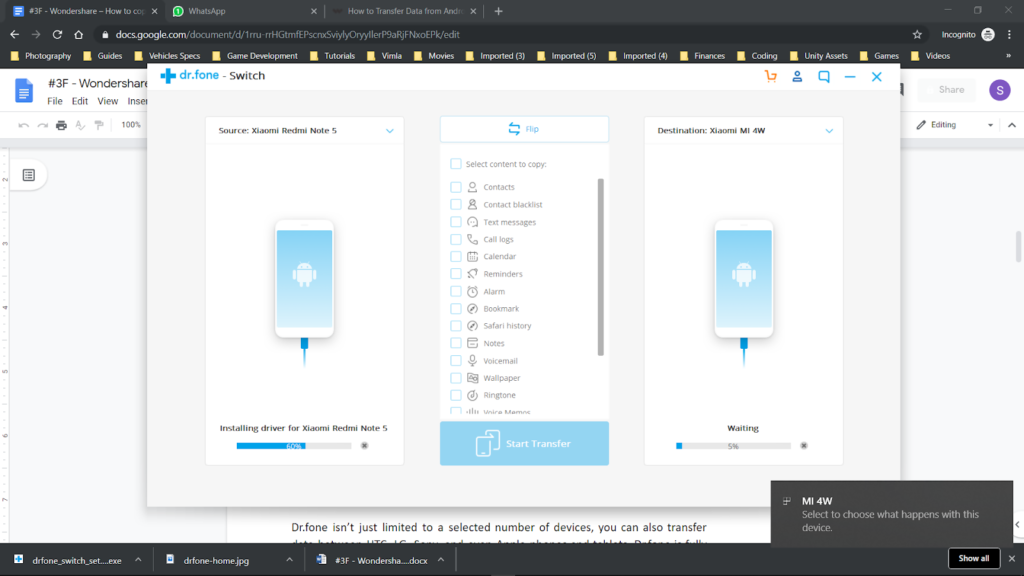Viewport: 1024px width, 576px height.
Task: Cancel the MI 4W waiting progress
Action: pos(804,445)
